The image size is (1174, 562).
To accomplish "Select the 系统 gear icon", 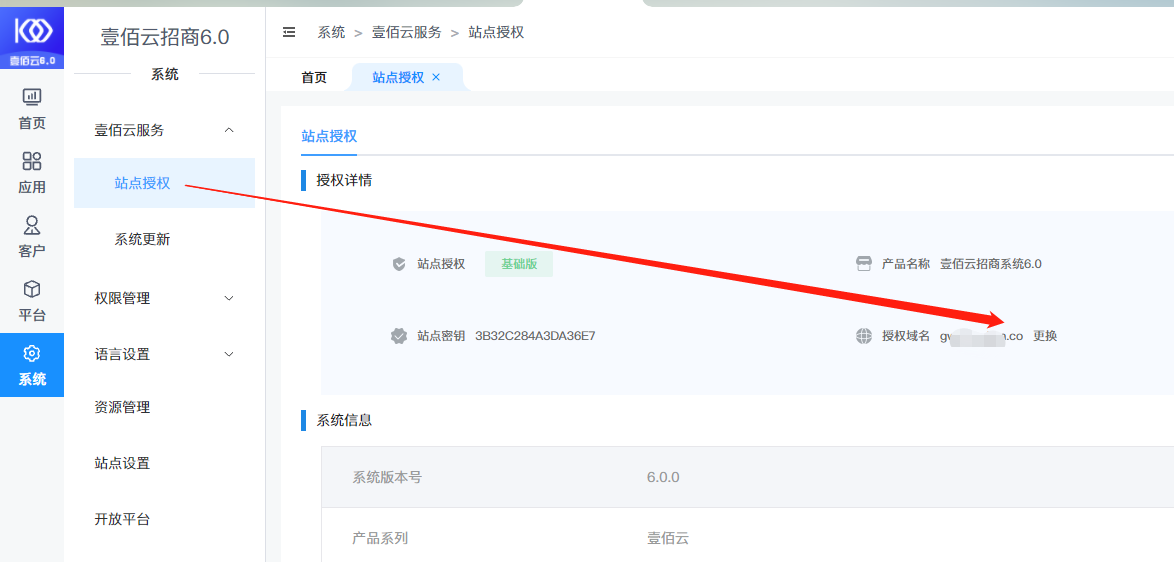I will point(32,353).
